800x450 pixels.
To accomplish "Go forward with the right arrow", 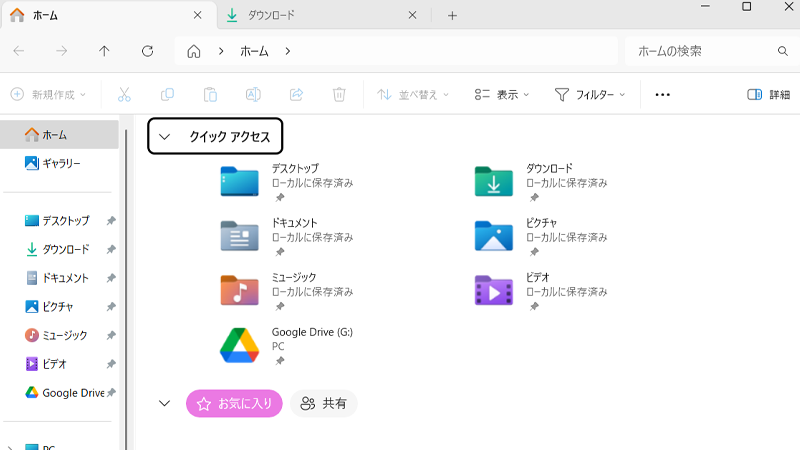I will pyautogui.click(x=62, y=51).
